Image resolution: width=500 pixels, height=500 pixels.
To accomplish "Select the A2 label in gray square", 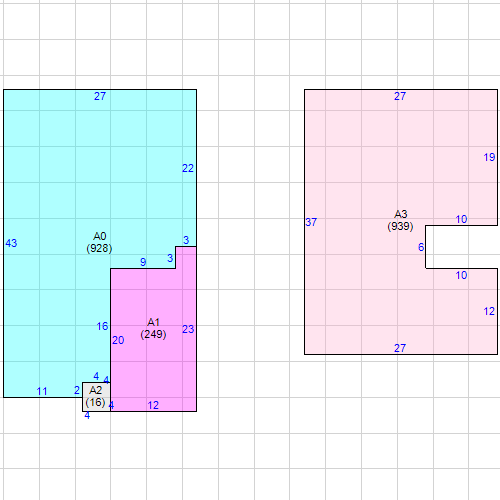I will click(x=95, y=390).
